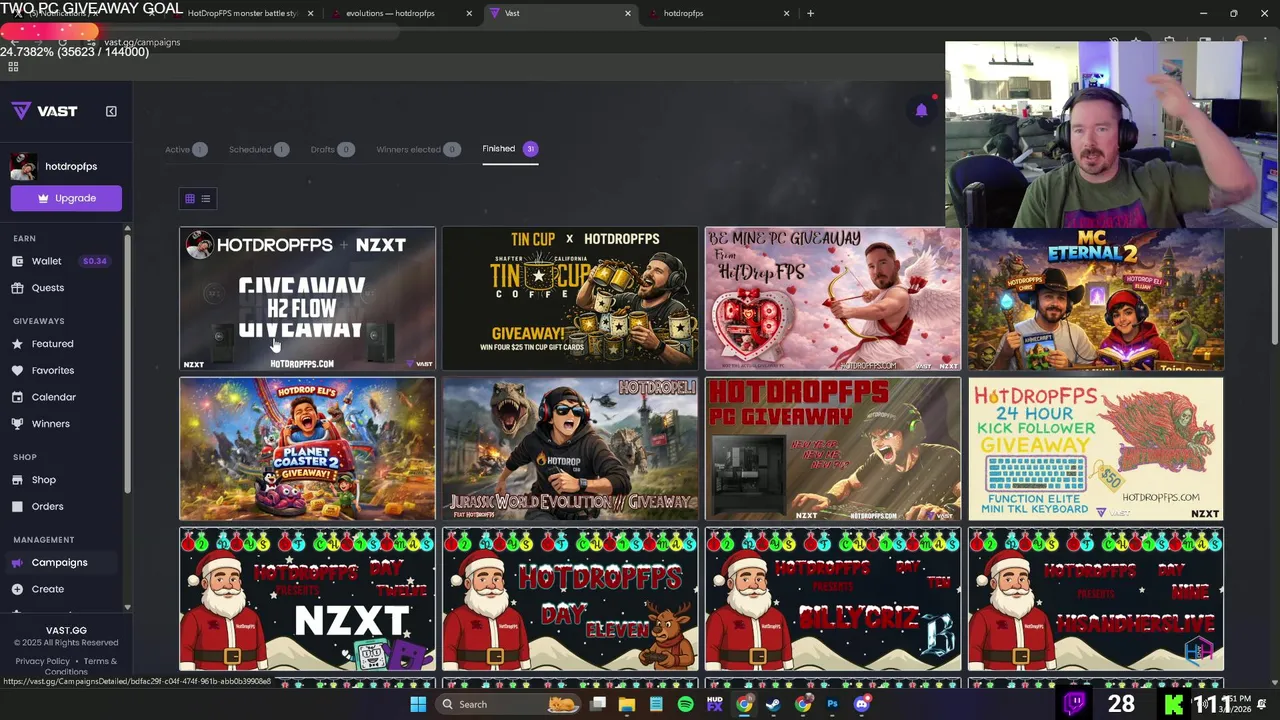The image size is (1280, 720).
Task: Click the Upgrade button
Action: [66, 198]
